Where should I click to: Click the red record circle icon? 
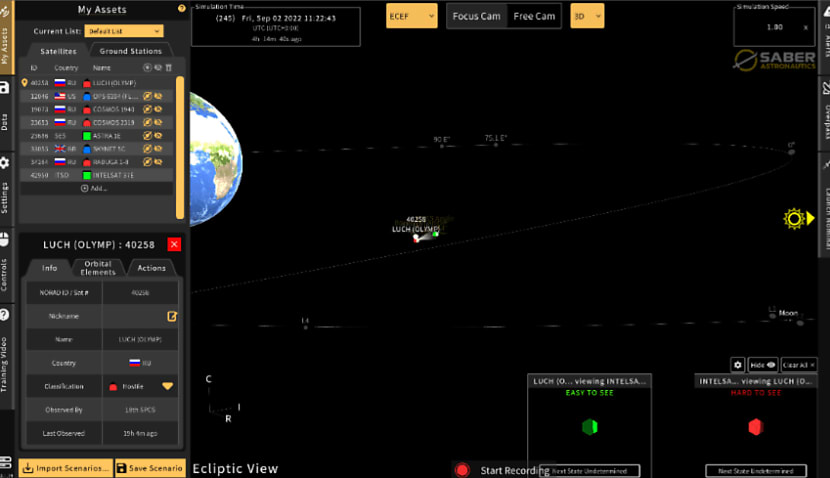tap(462, 470)
